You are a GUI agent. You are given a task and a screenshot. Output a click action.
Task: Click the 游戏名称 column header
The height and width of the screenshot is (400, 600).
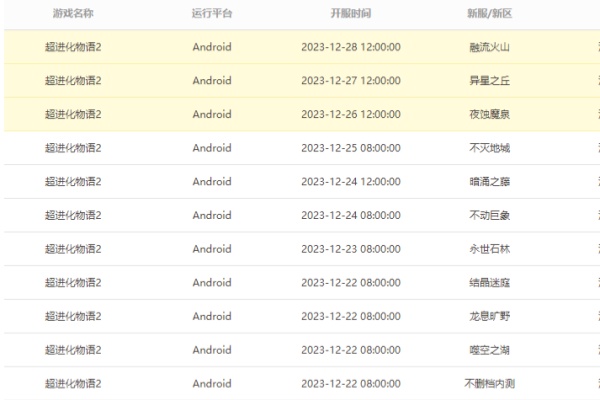pos(73,13)
